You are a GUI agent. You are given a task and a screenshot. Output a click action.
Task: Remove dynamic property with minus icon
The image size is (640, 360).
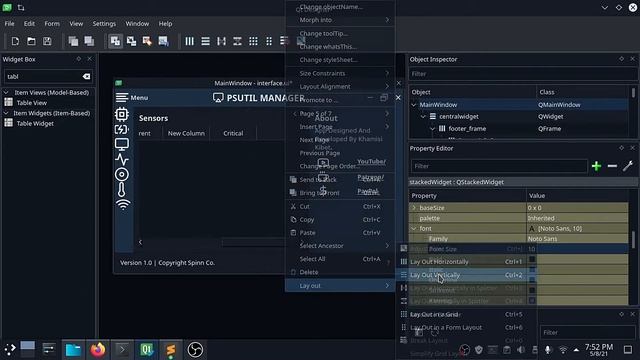(612, 166)
